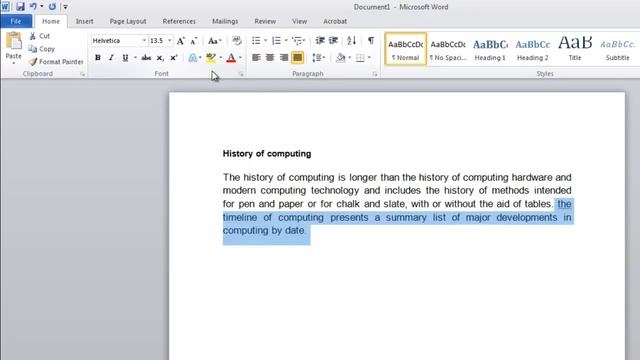Open the Mailings tab
The image size is (640, 360).
tap(225, 21)
